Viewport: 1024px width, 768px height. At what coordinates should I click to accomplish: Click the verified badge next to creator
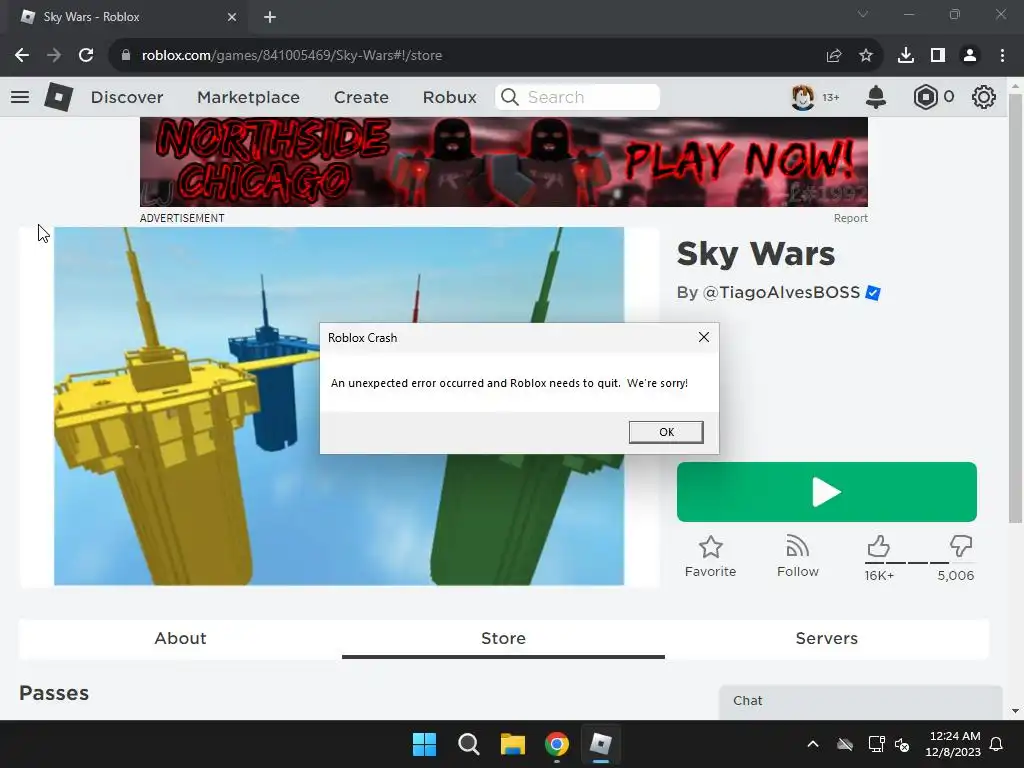pyautogui.click(x=872, y=293)
